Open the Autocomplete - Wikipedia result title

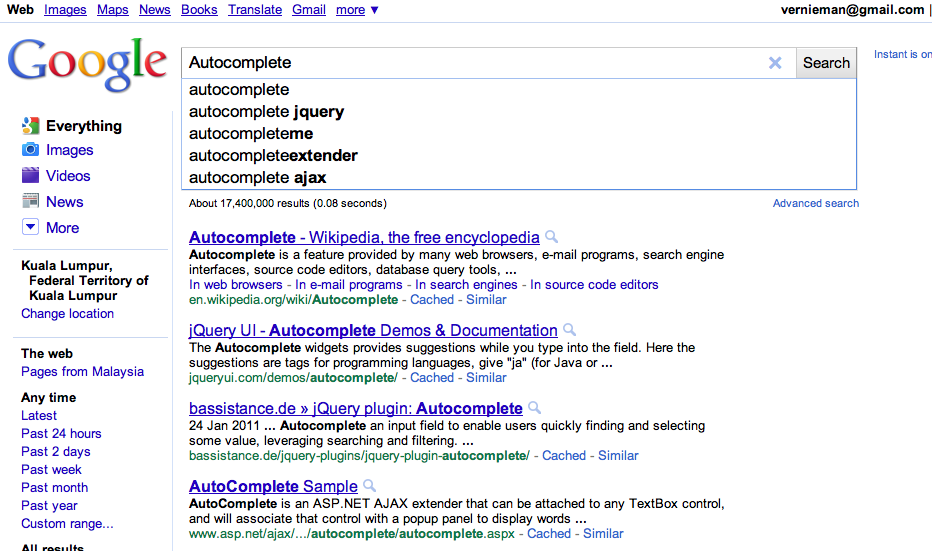click(364, 237)
